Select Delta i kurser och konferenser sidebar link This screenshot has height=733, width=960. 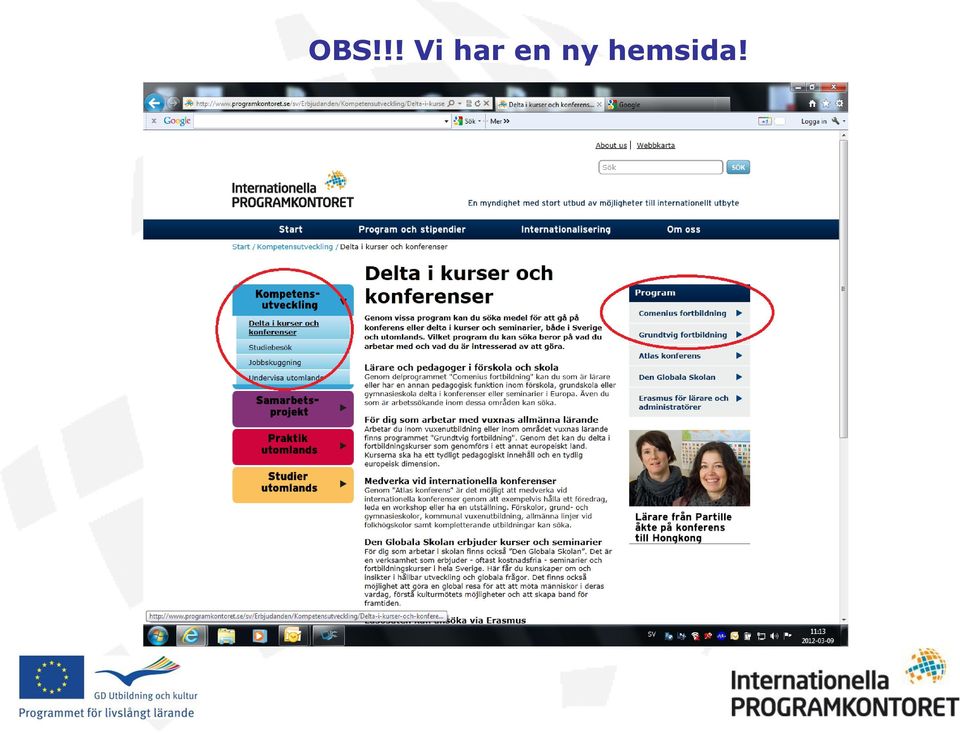(283, 327)
